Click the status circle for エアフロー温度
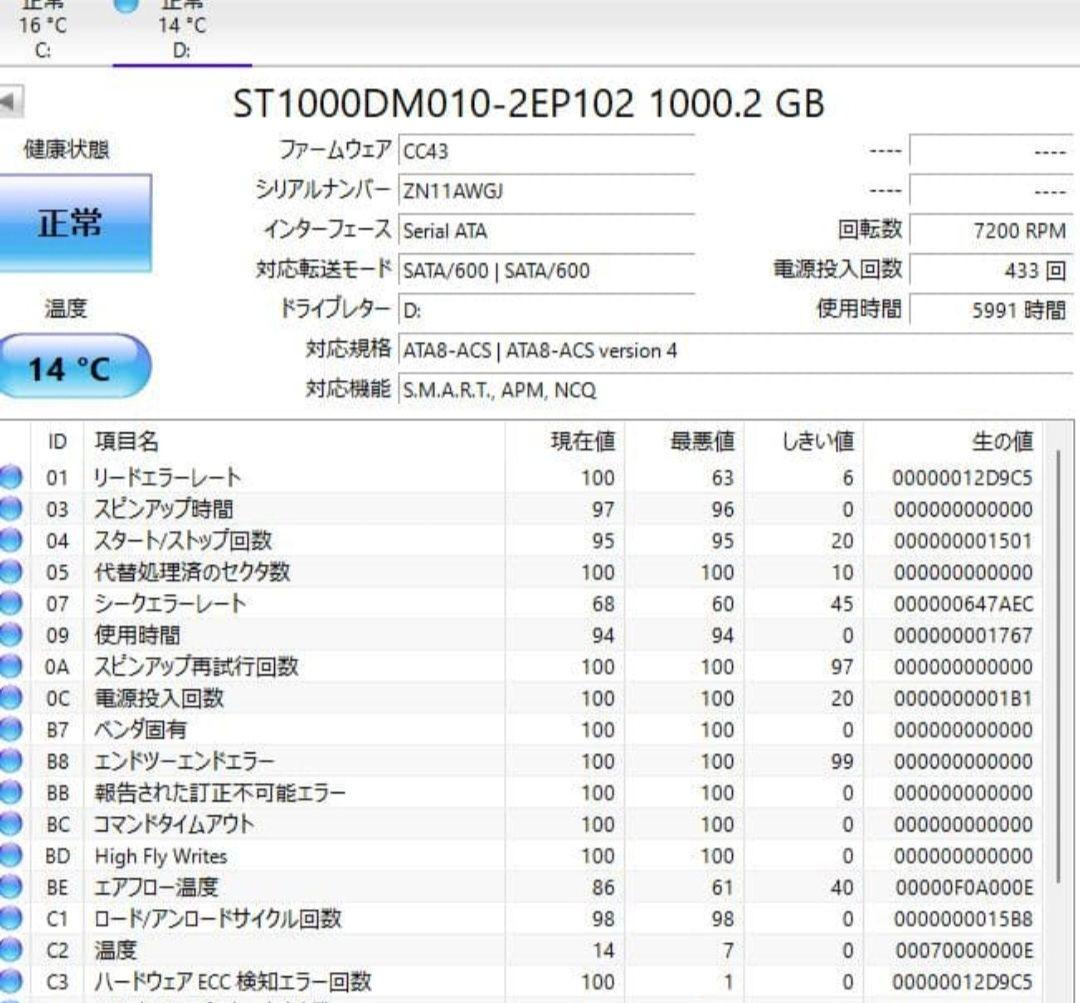This screenshot has height=1003, width=1080. (10, 886)
